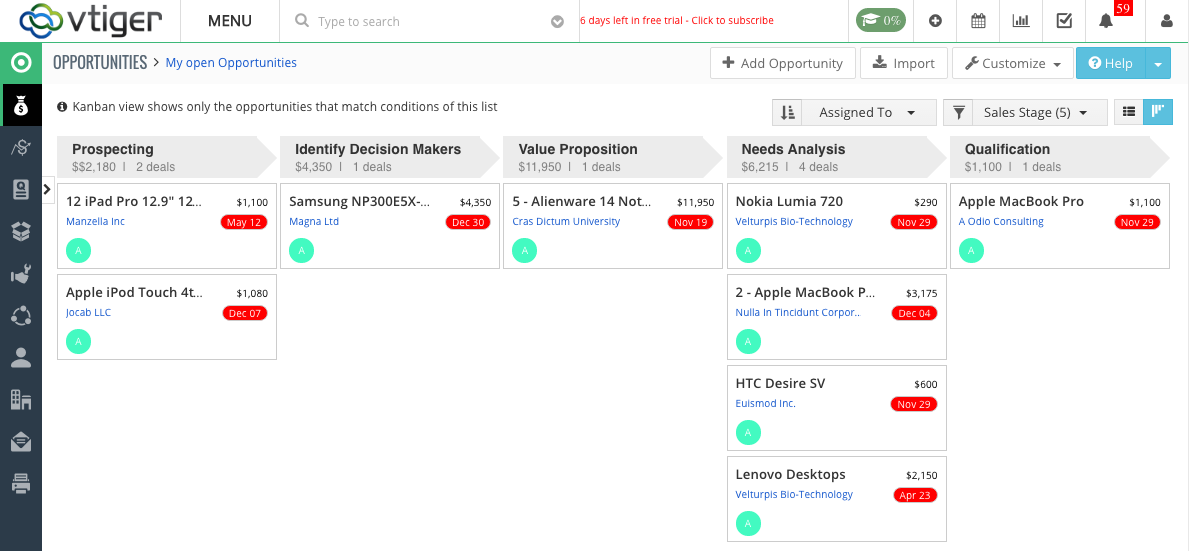Expand the left sidebar panel arrow

[x=48, y=188]
